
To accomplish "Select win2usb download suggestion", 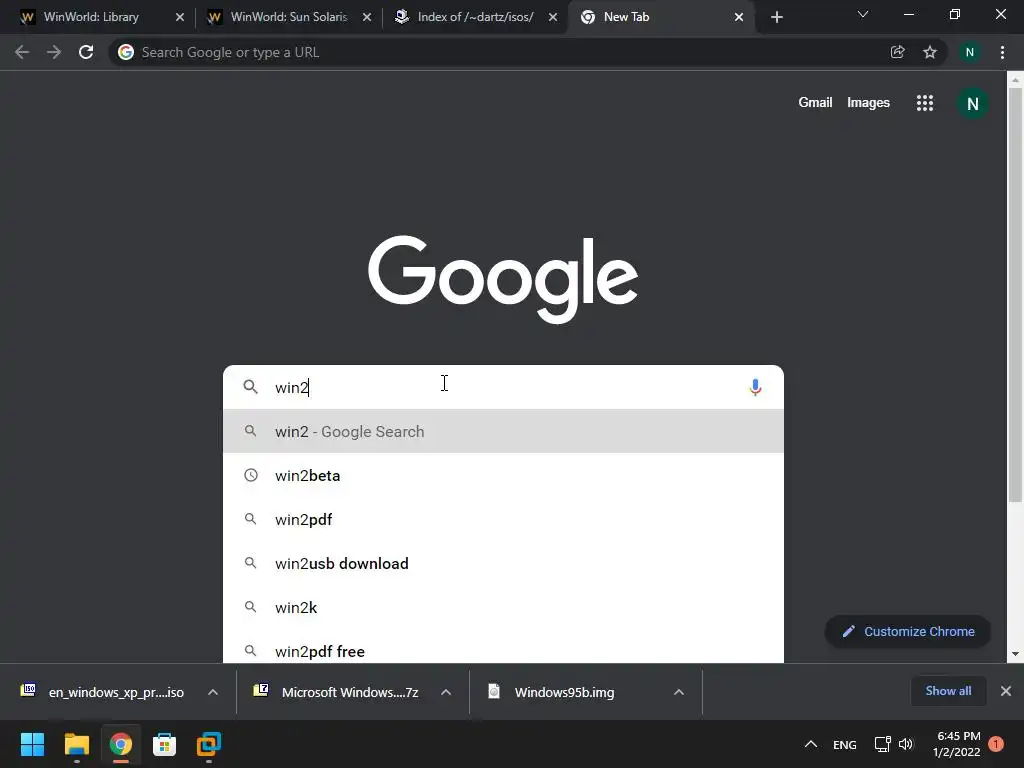I will 503,563.
